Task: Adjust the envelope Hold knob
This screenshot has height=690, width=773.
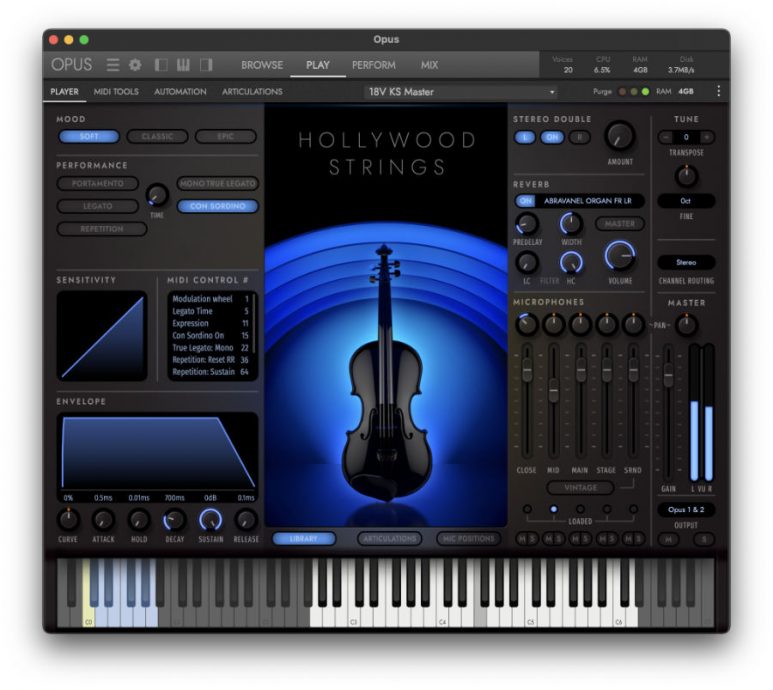Action: coord(139,519)
